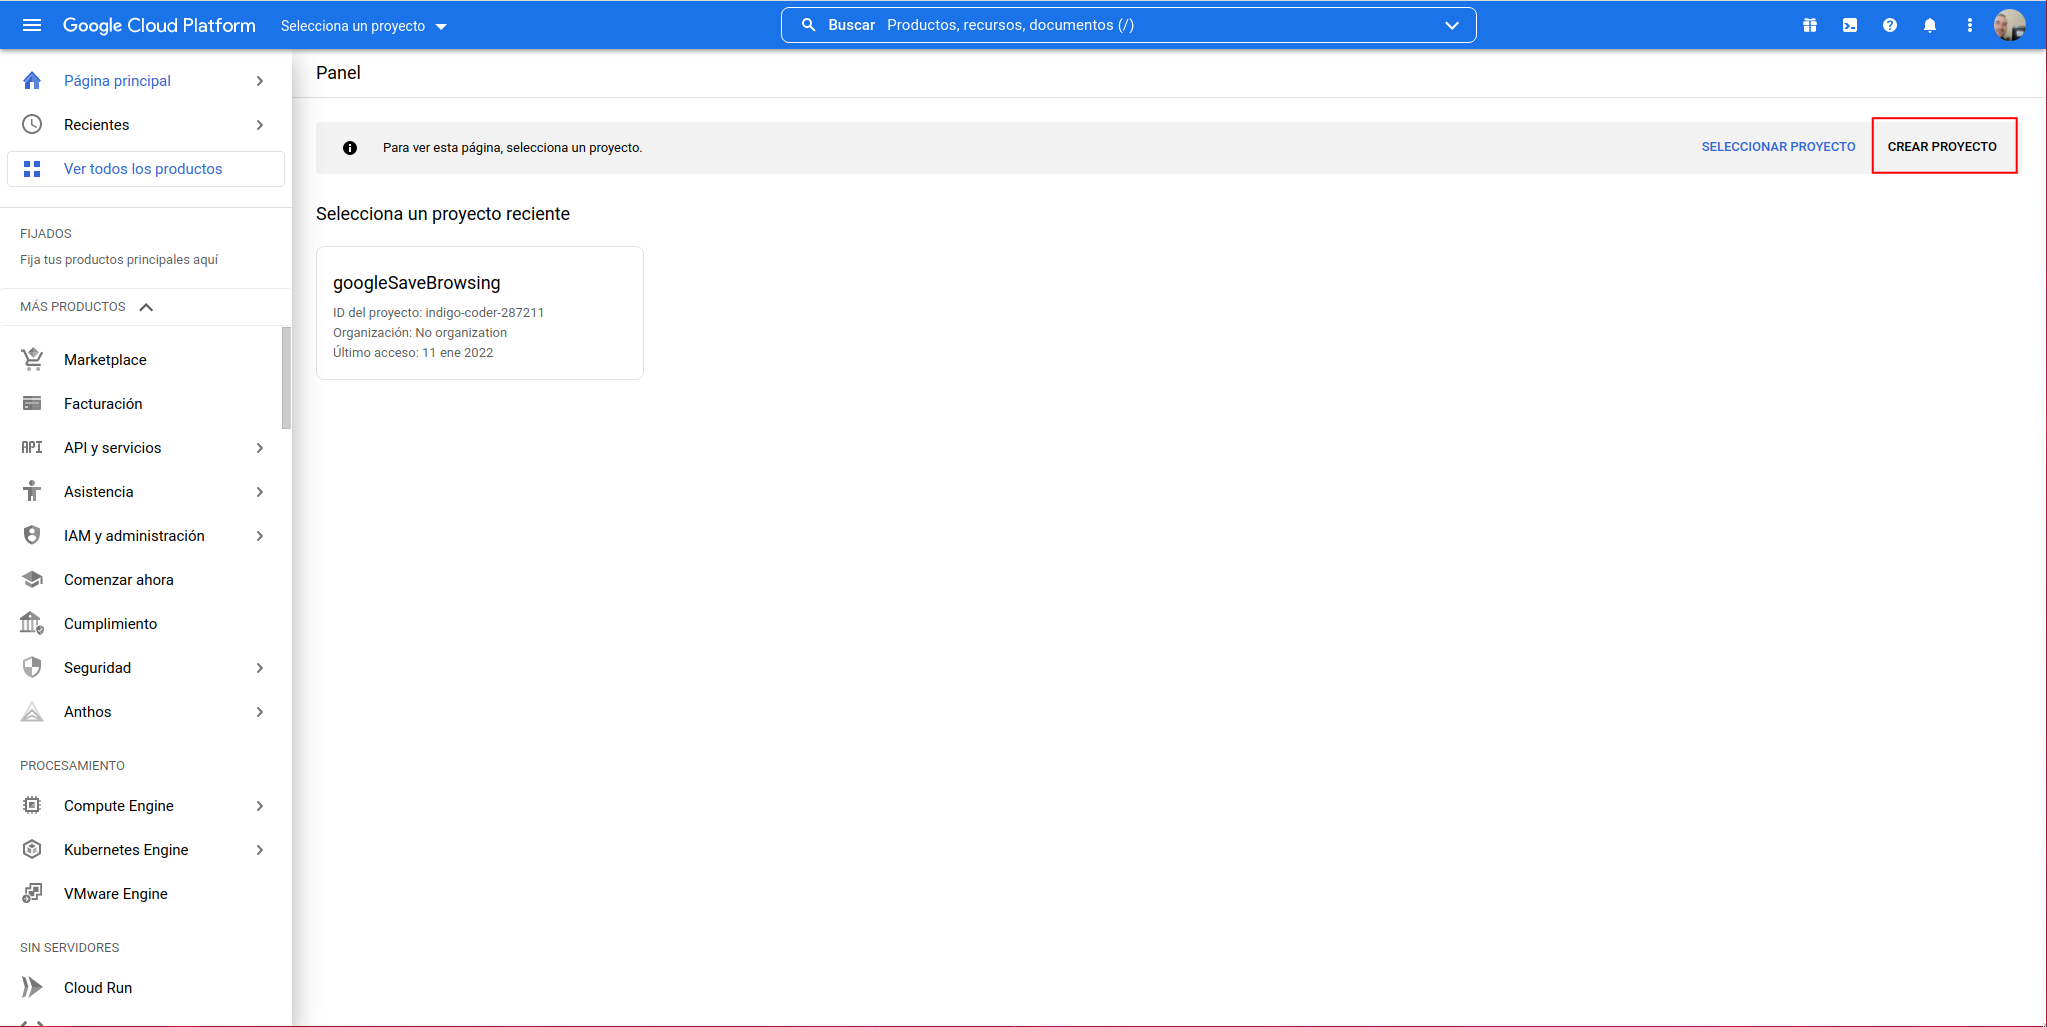
Task: Expand the search bar dropdown arrow
Action: click(1451, 26)
